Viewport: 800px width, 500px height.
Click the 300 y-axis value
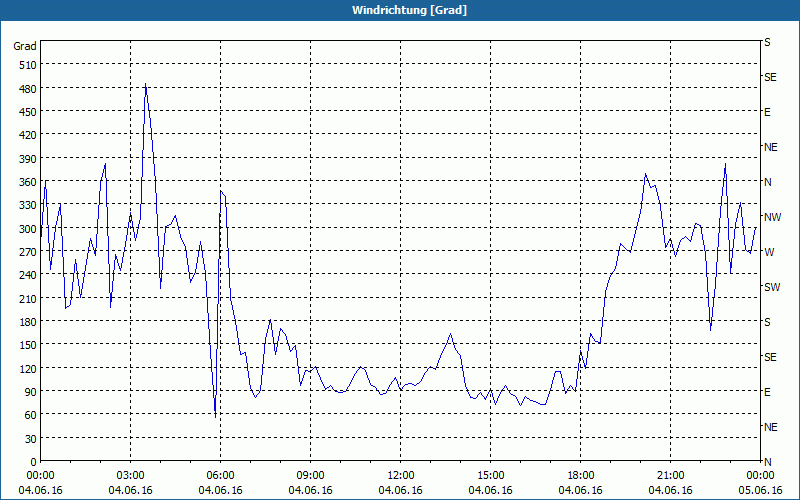(28, 229)
